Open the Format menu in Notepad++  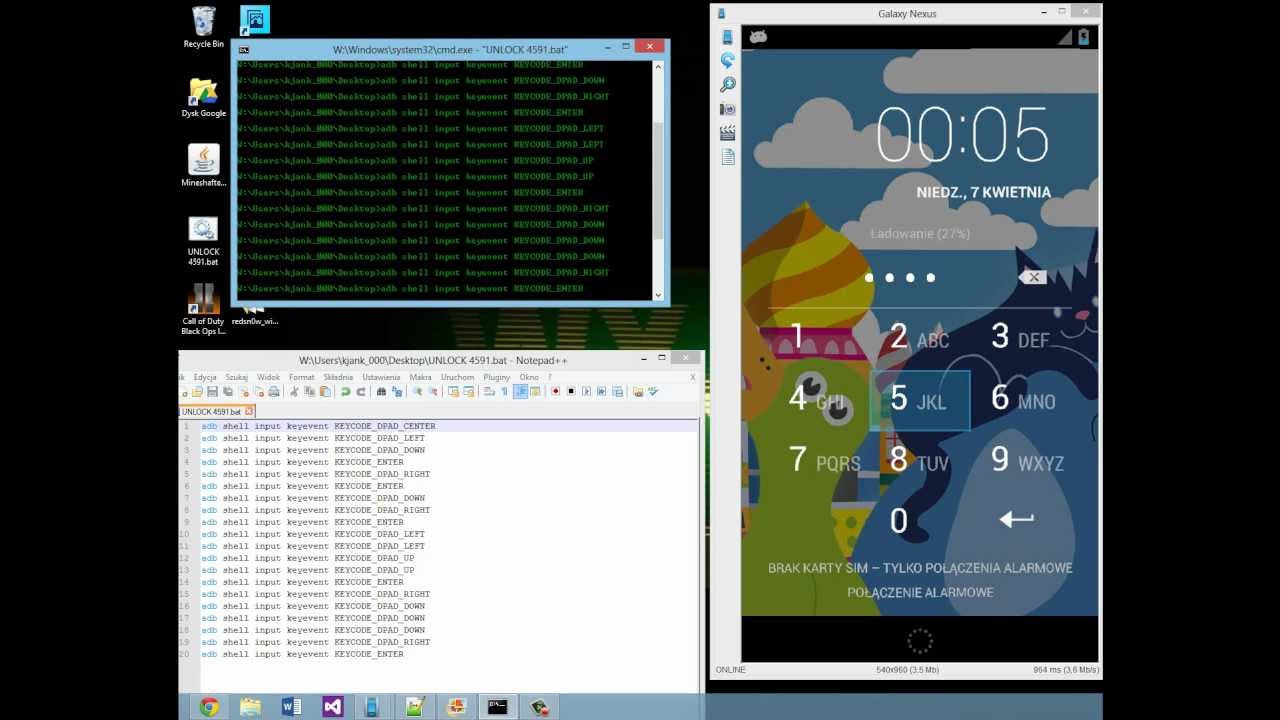pos(301,377)
